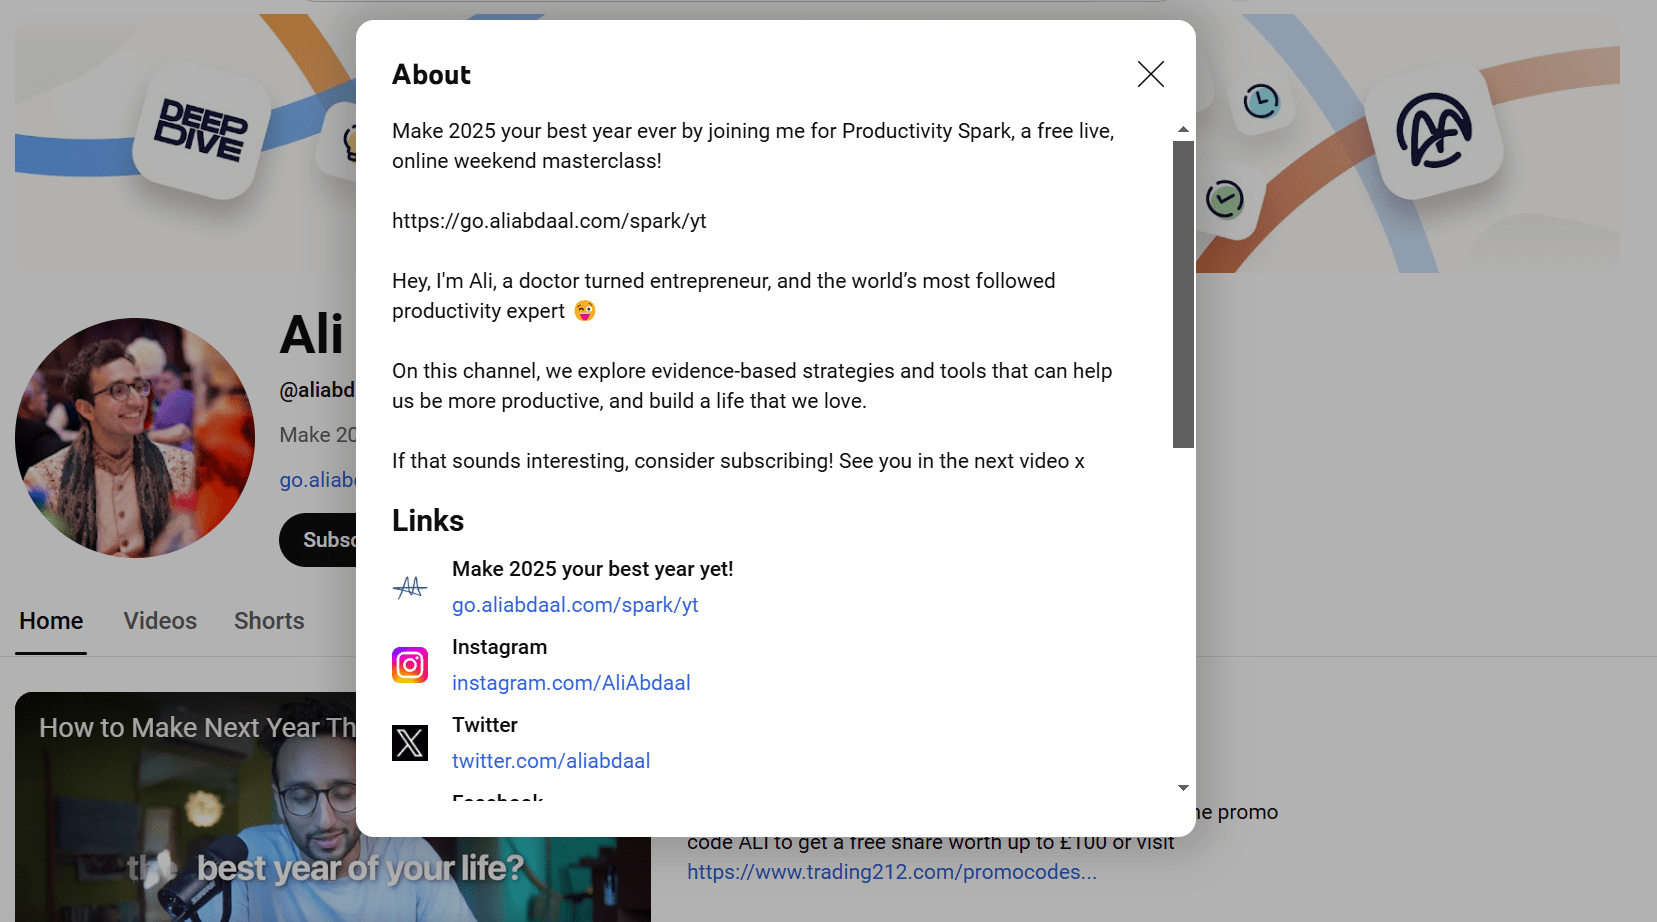Click the 'Make 2025 your best year yet!' heading
Screen dimensions: 1657x922
[x=593, y=568]
